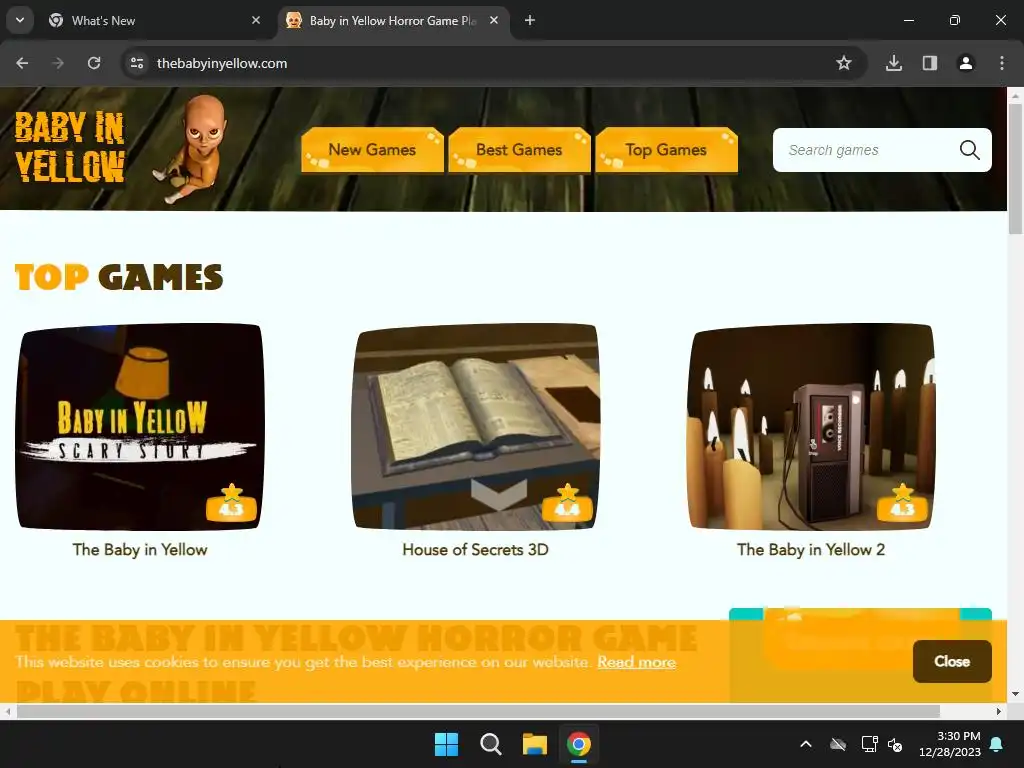Click the vertical page scrollbar thumb

(x=1016, y=168)
